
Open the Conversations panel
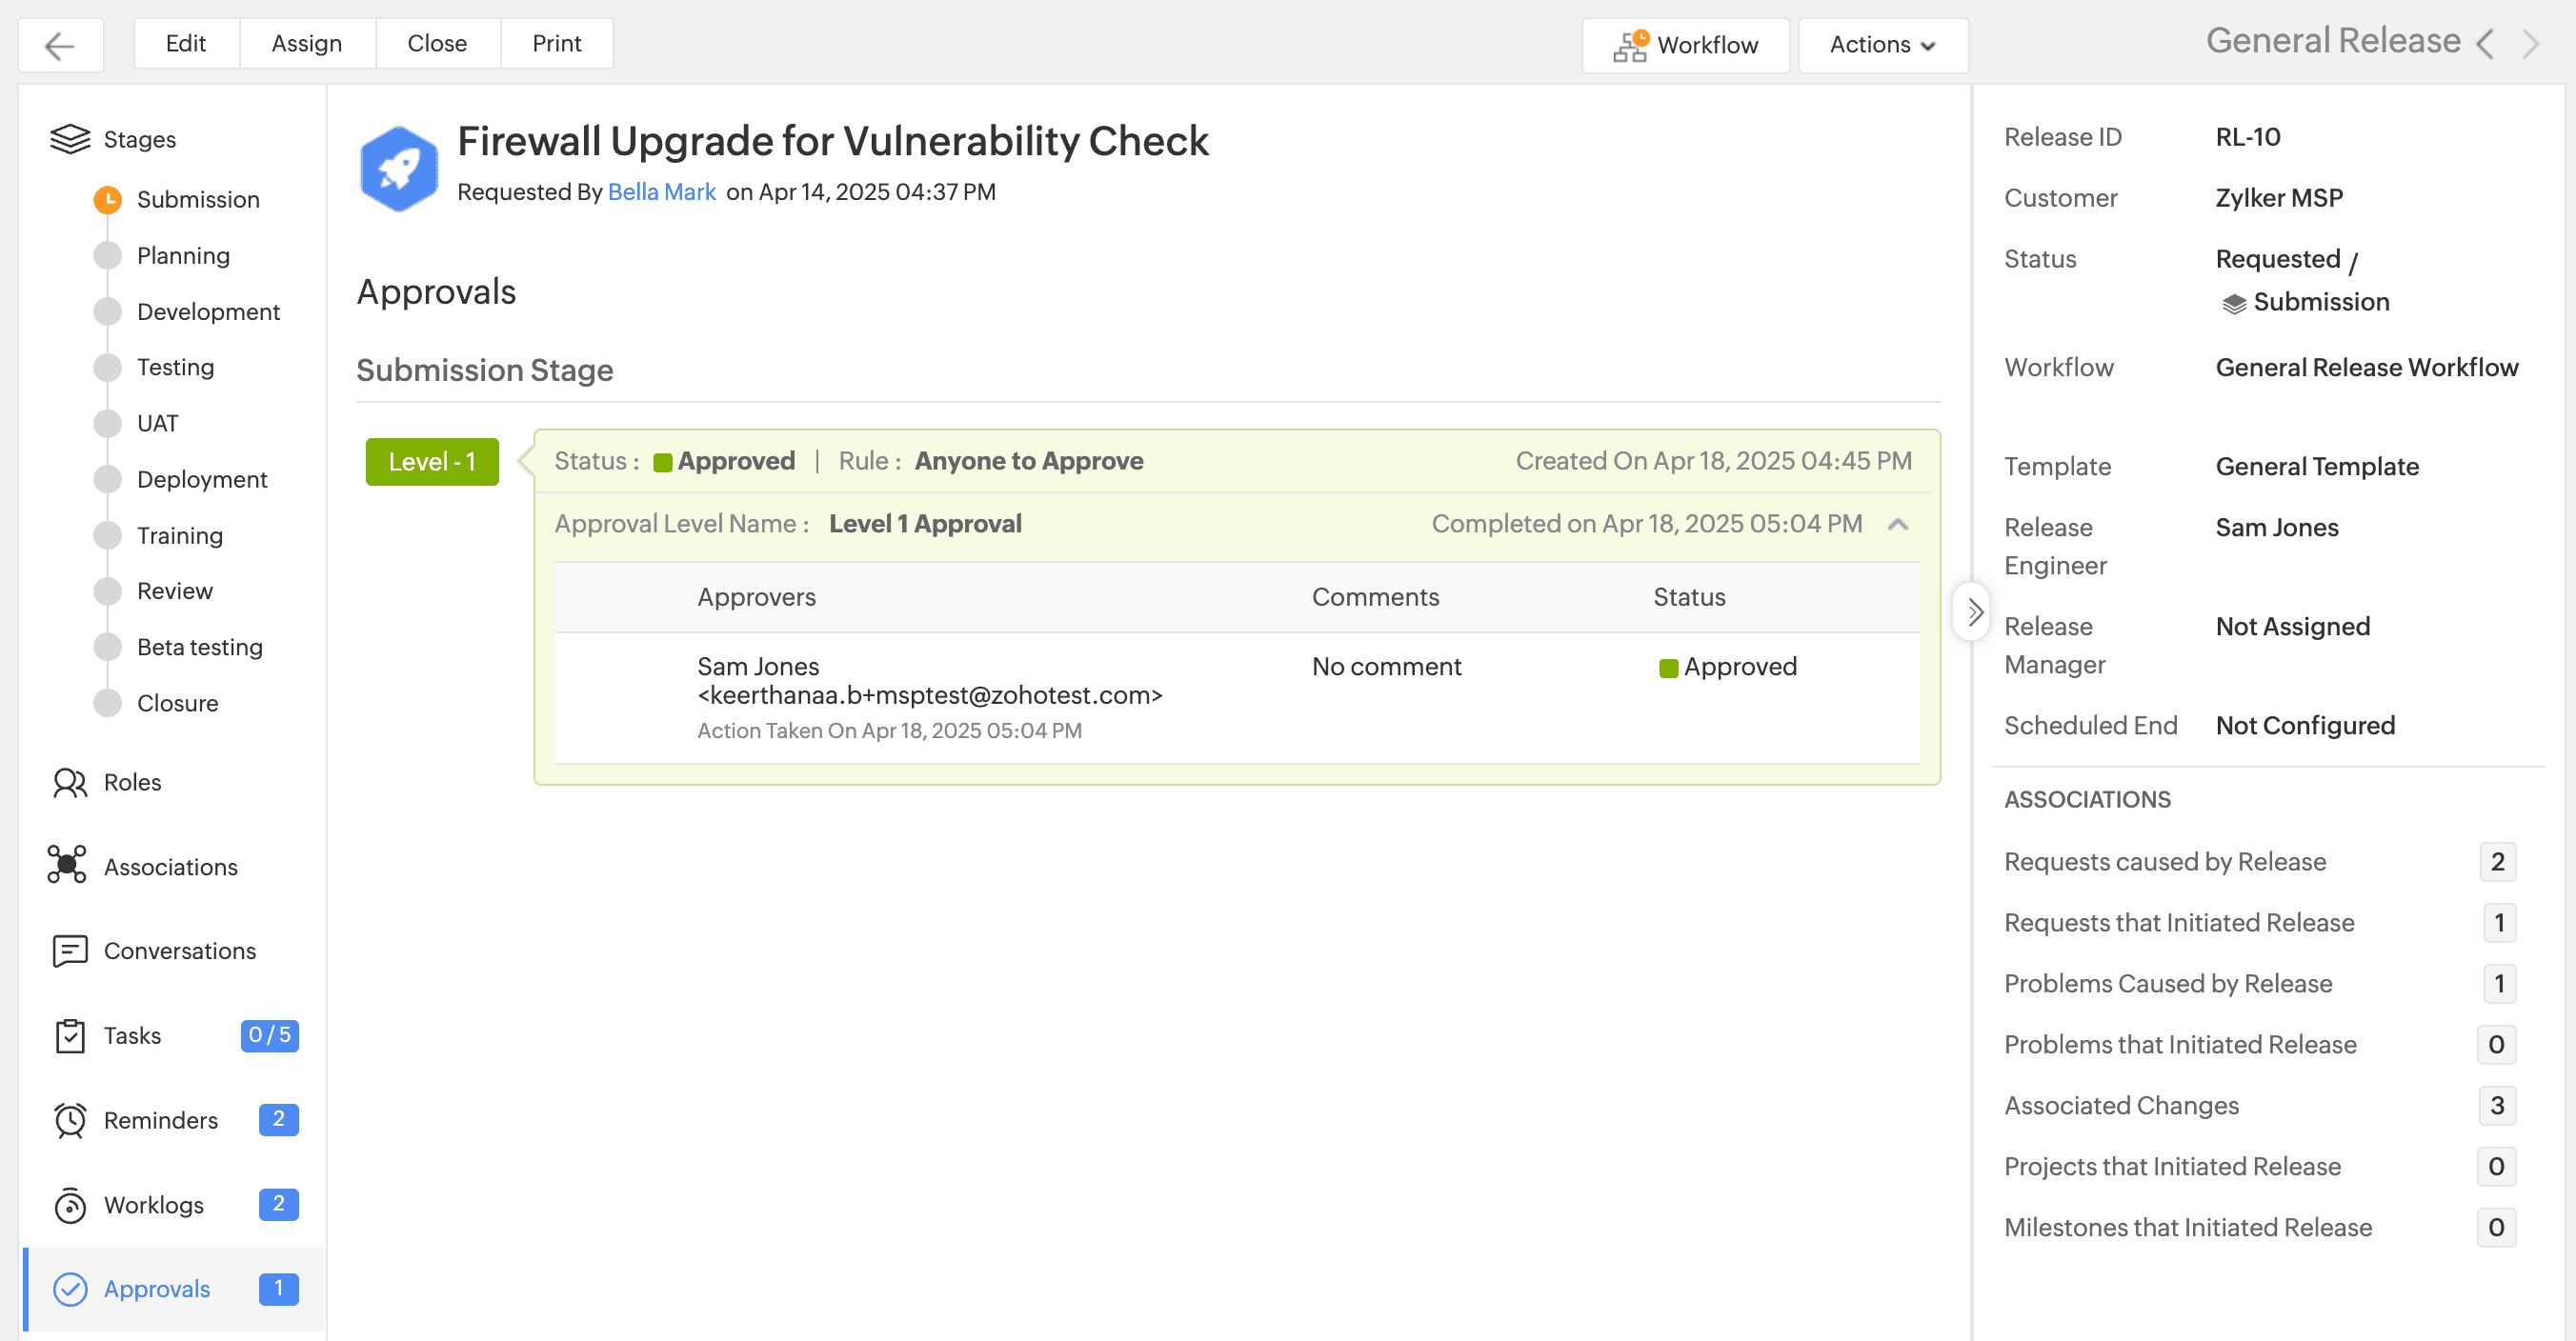(179, 951)
